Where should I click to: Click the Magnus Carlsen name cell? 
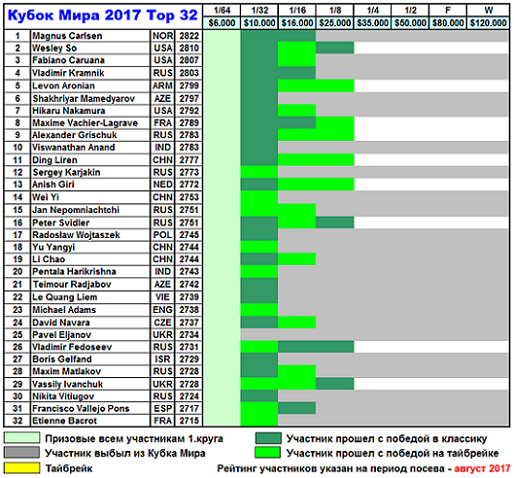coord(90,36)
